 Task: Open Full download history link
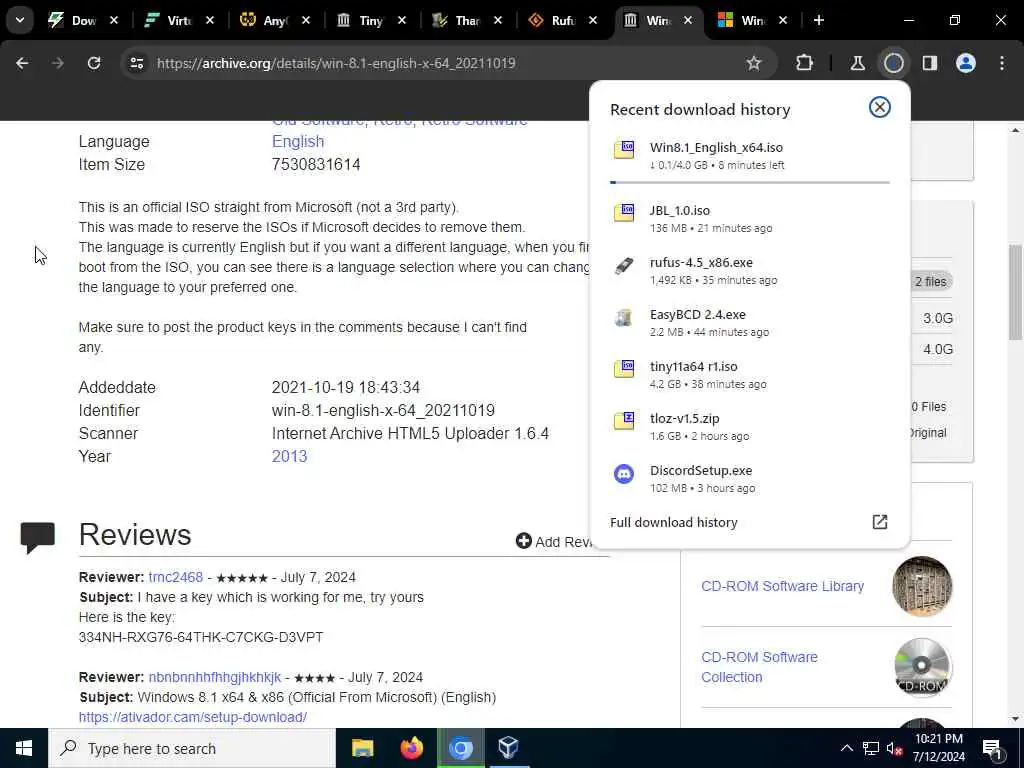[673, 522]
